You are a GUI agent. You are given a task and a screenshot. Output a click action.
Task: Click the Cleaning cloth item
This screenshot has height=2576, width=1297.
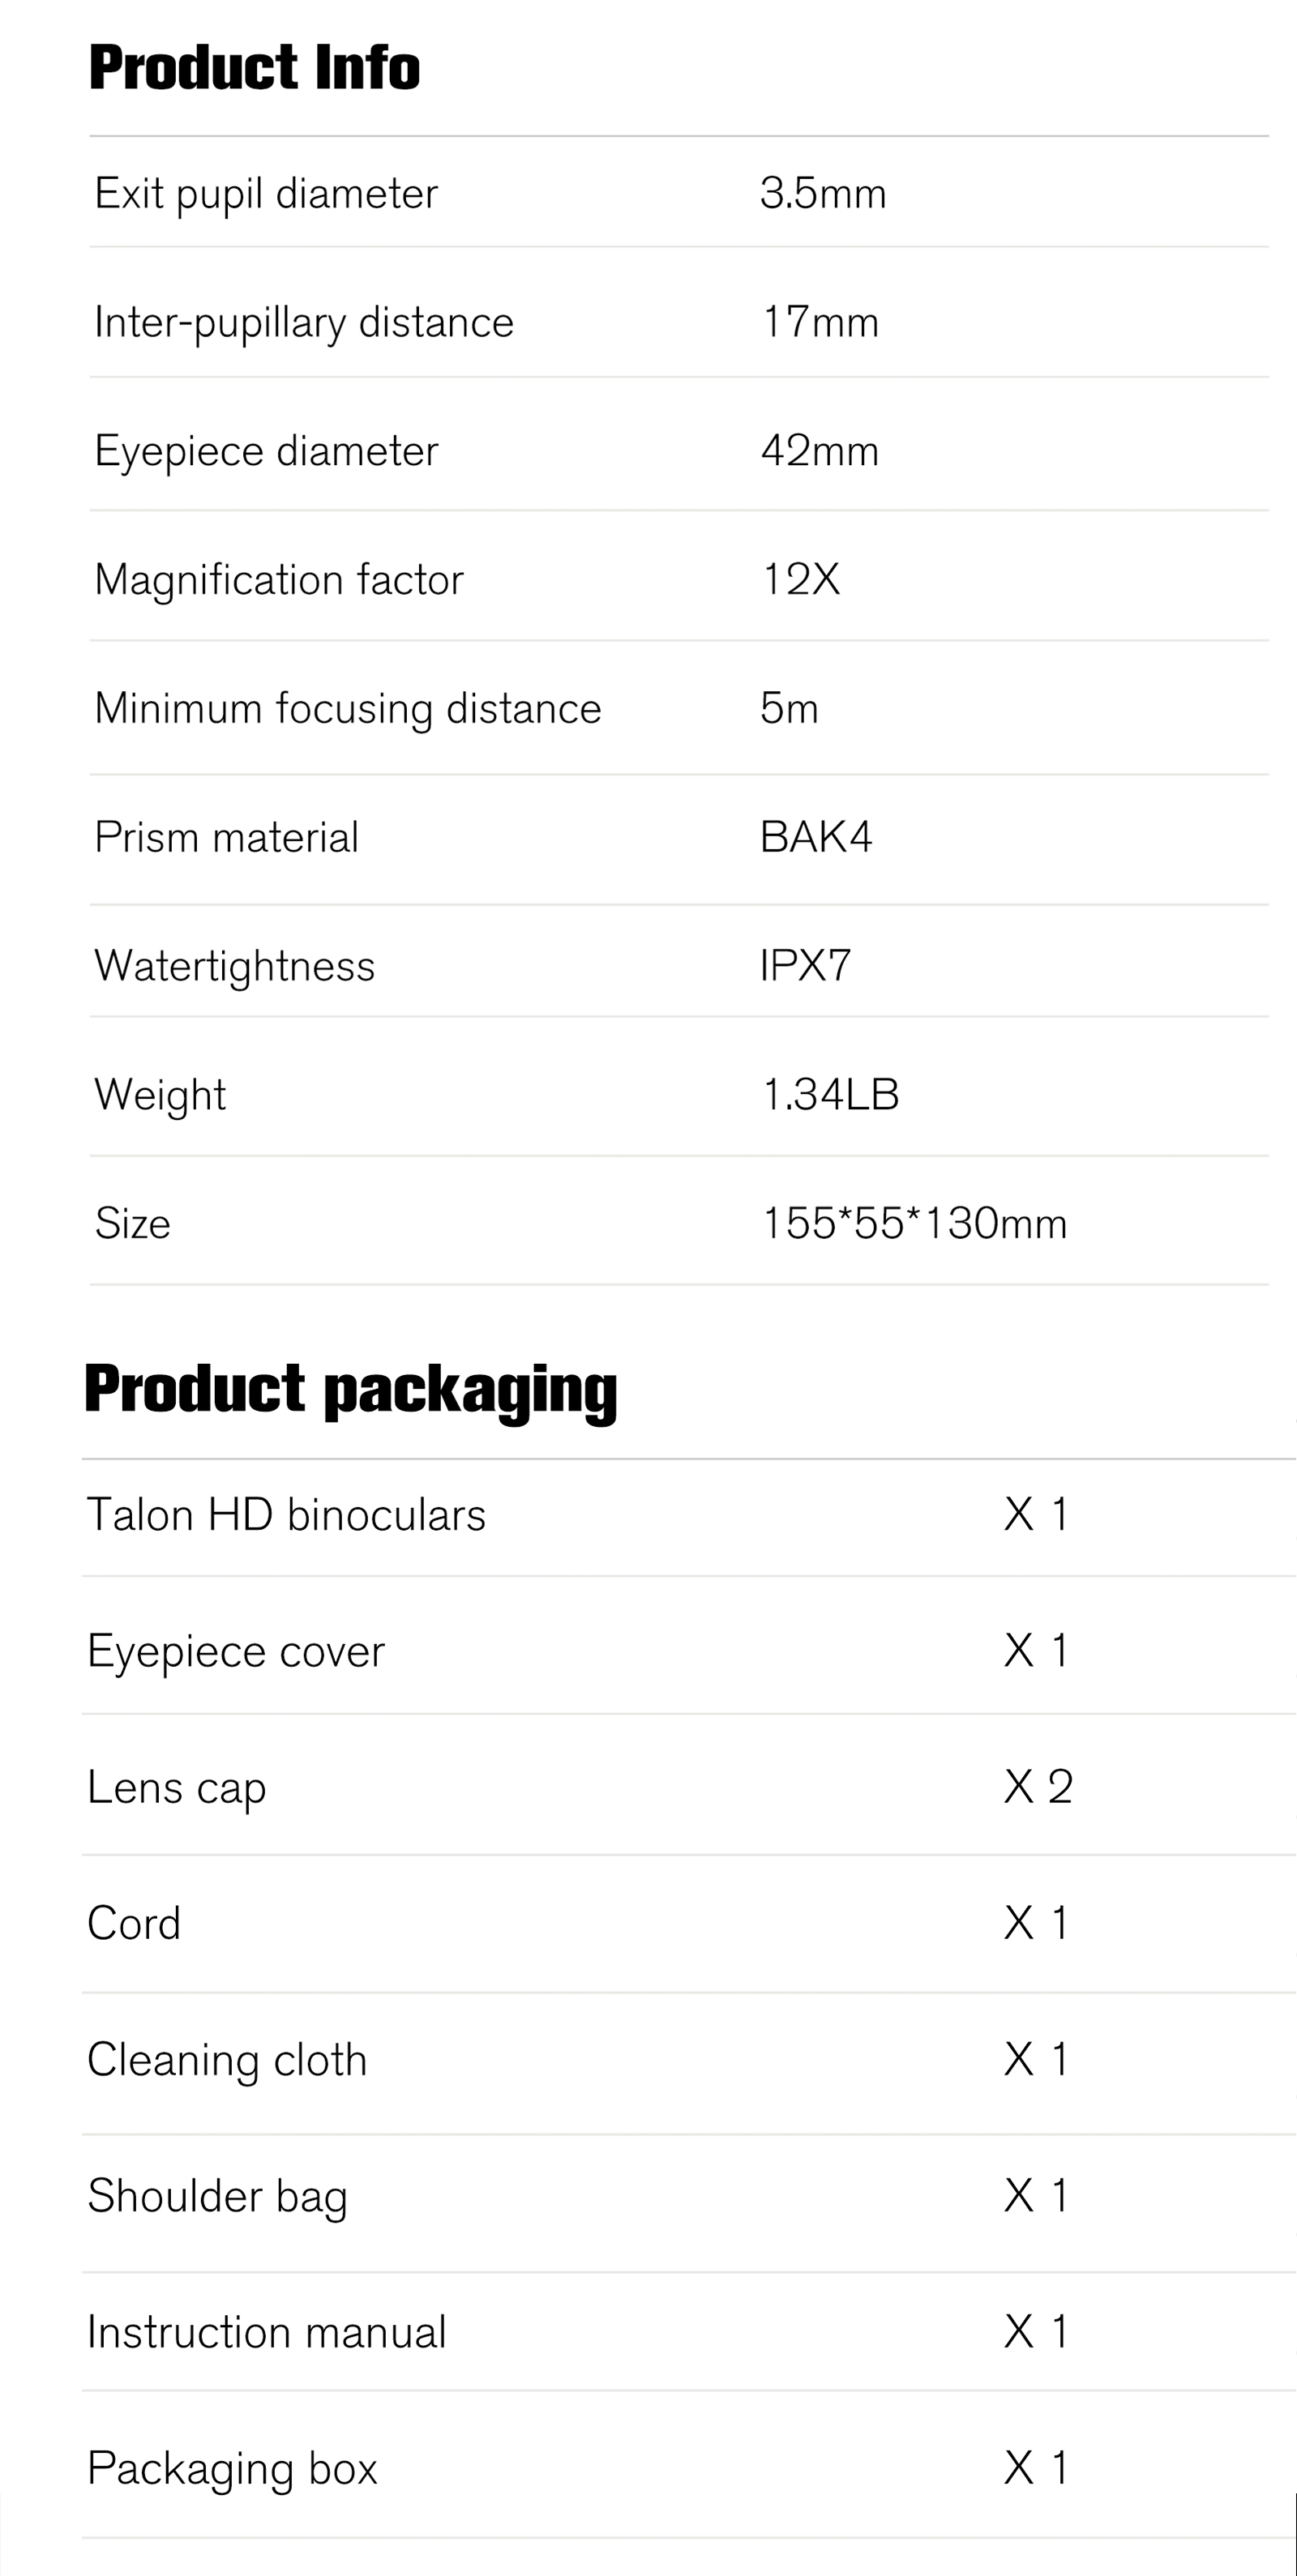click(x=227, y=2060)
